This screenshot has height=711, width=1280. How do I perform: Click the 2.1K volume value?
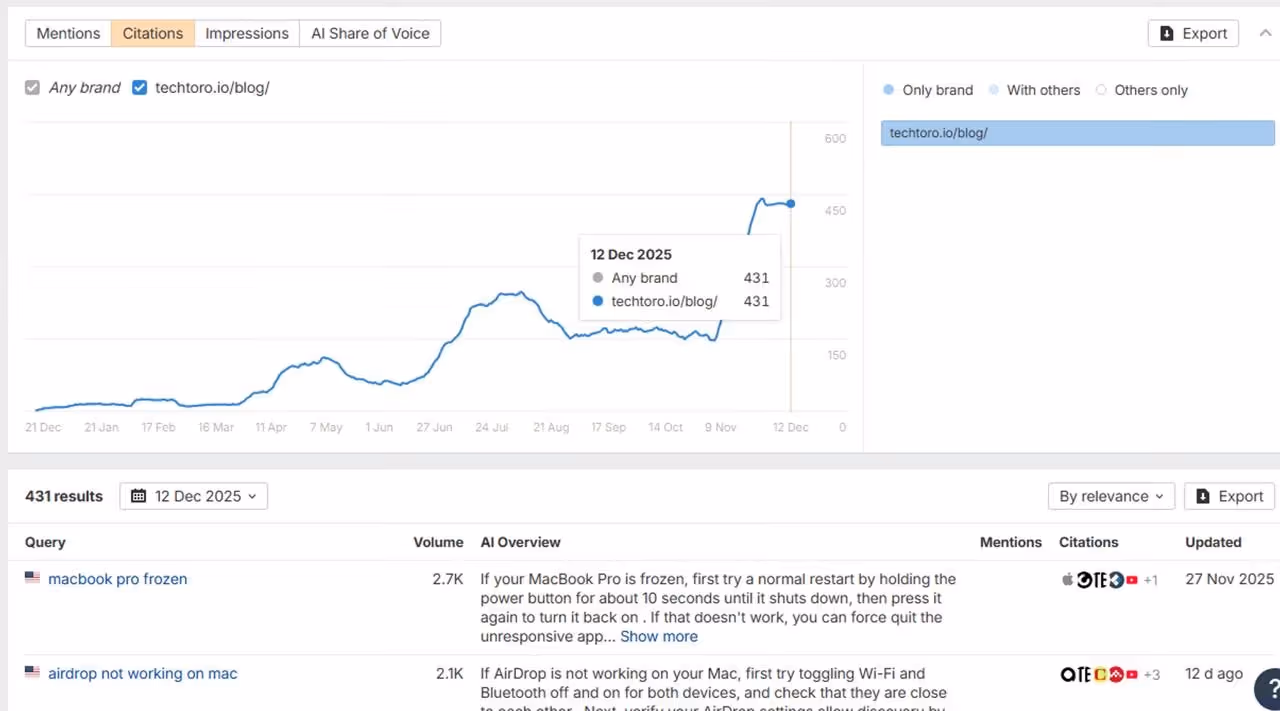[449, 674]
